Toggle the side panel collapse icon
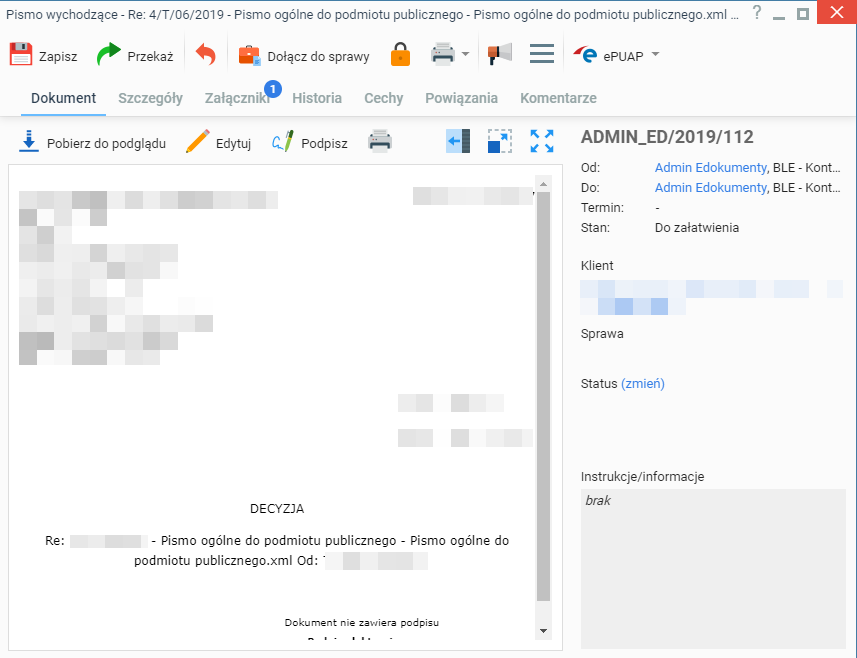Viewport: 857px width, 658px height. pos(458,141)
